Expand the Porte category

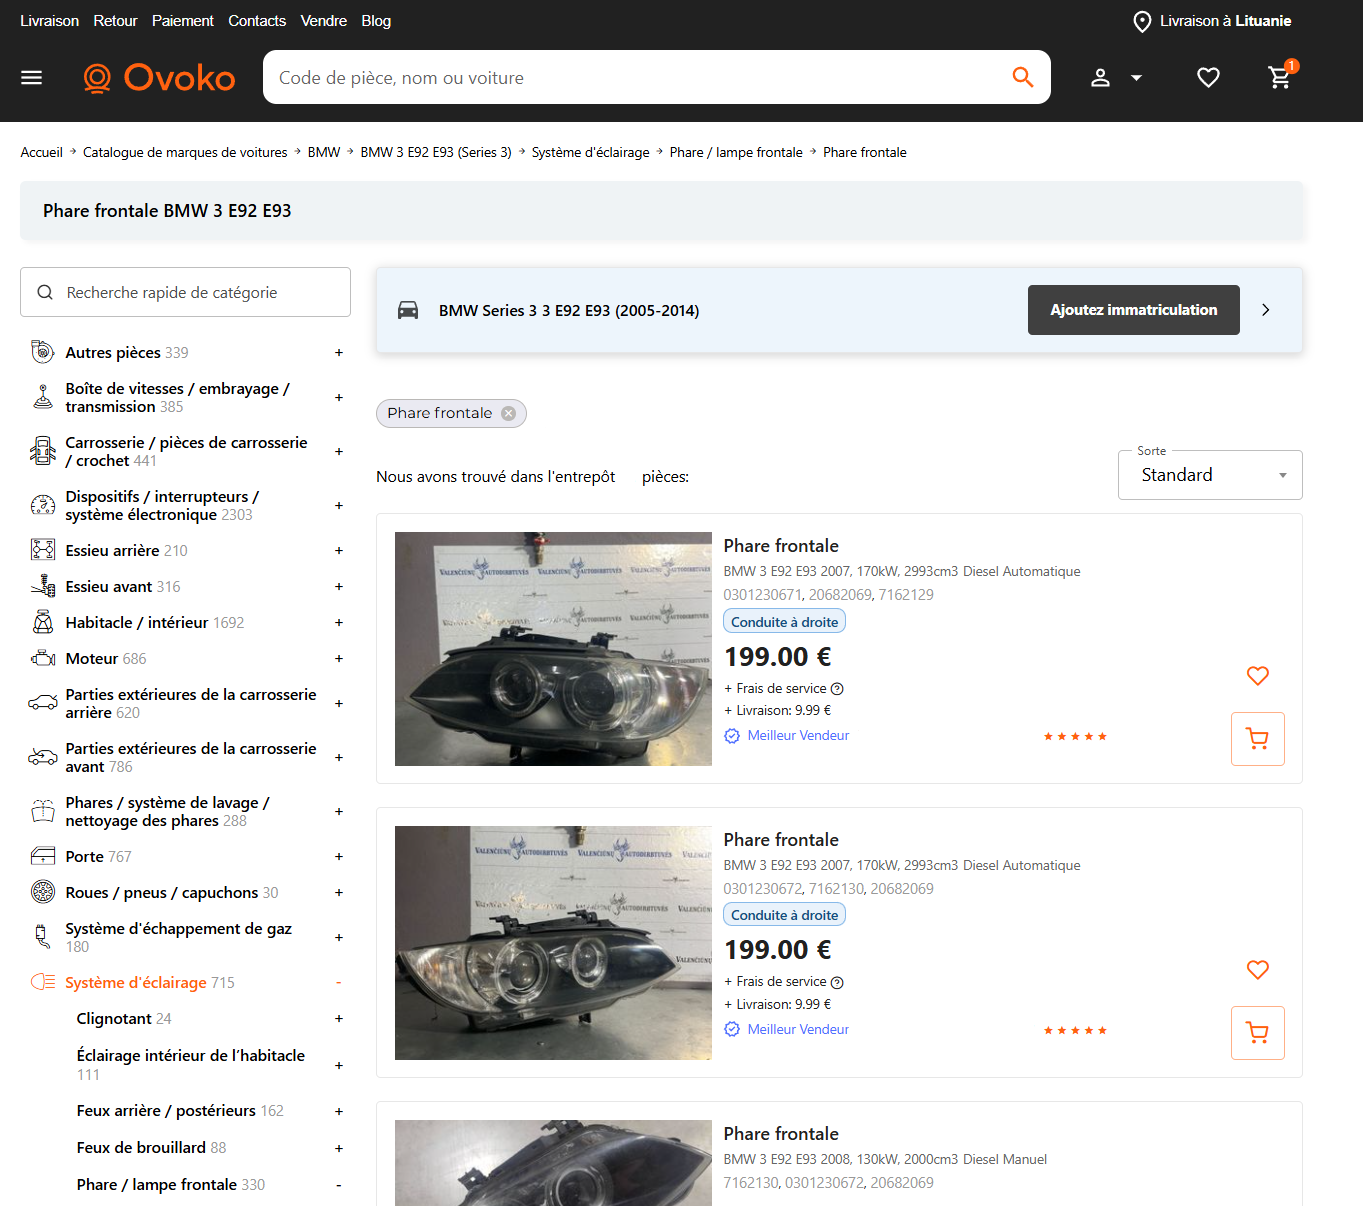tap(339, 856)
